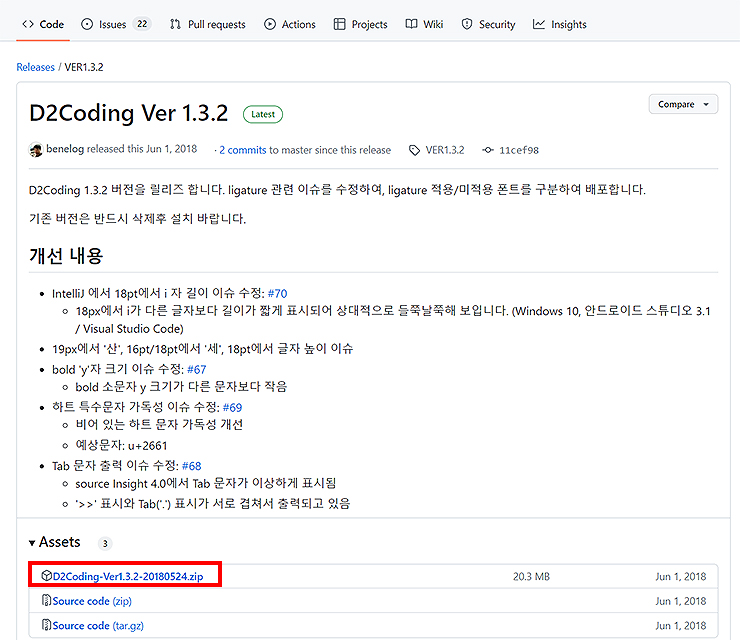740x642 pixels.
Task: Click the Issues count badge 22
Action: pyautogui.click(x=142, y=24)
